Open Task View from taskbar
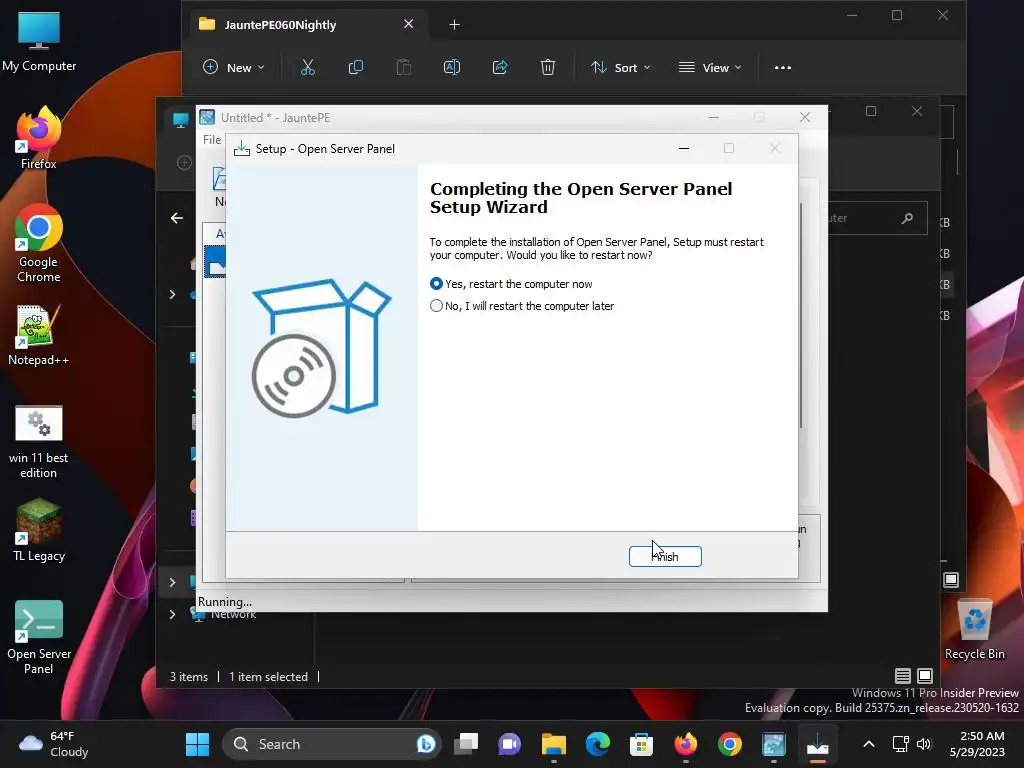This screenshot has height=768, width=1024. [x=466, y=744]
